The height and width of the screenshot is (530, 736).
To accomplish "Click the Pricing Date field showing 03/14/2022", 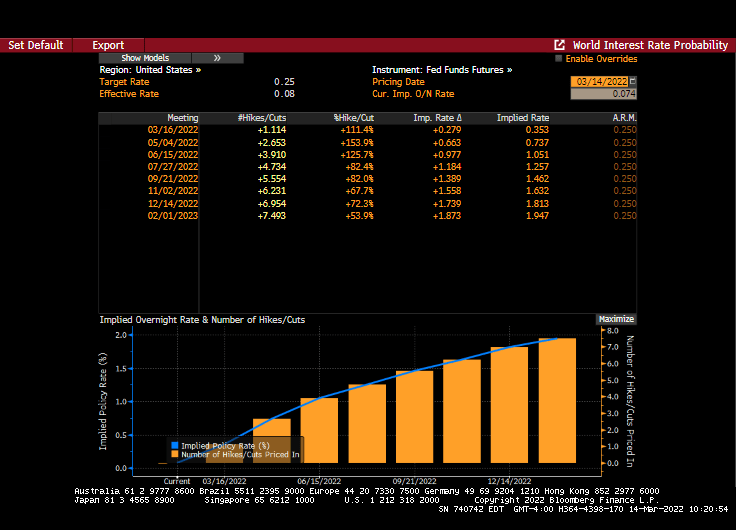I will (598, 82).
